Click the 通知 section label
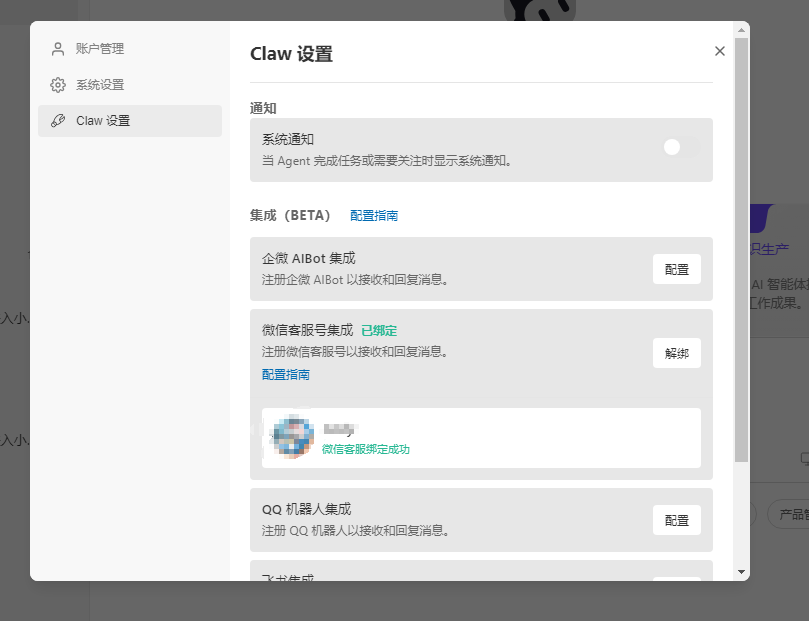 click(263, 108)
